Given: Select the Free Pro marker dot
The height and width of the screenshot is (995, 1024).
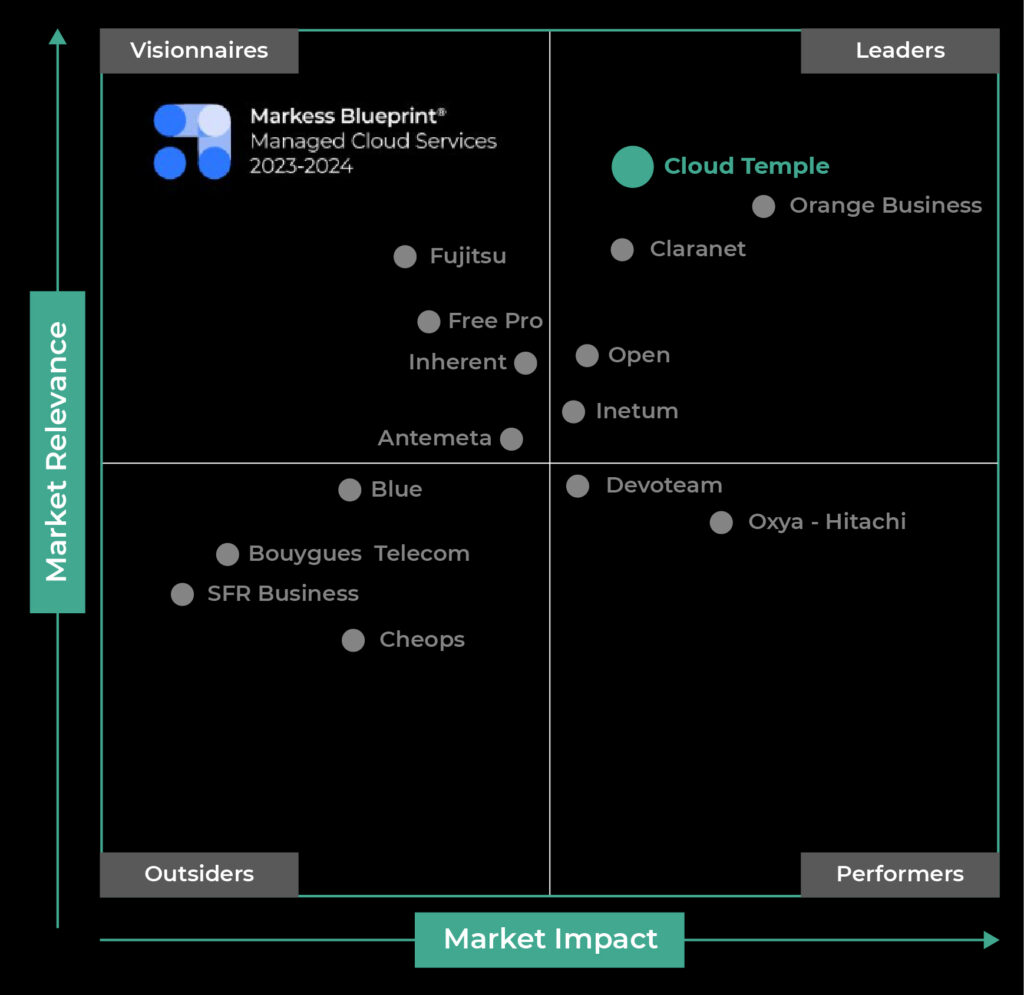Looking at the screenshot, I should tap(428, 321).
